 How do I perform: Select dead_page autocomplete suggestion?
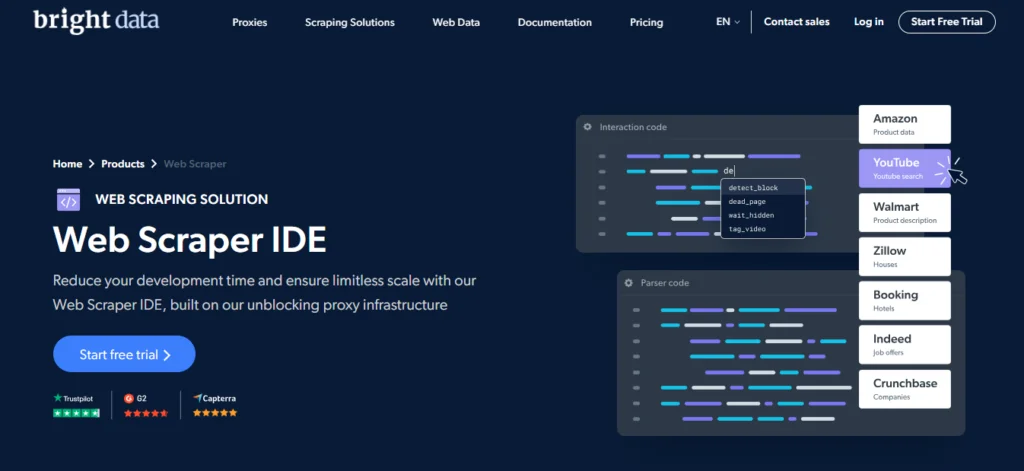coord(763,201)
